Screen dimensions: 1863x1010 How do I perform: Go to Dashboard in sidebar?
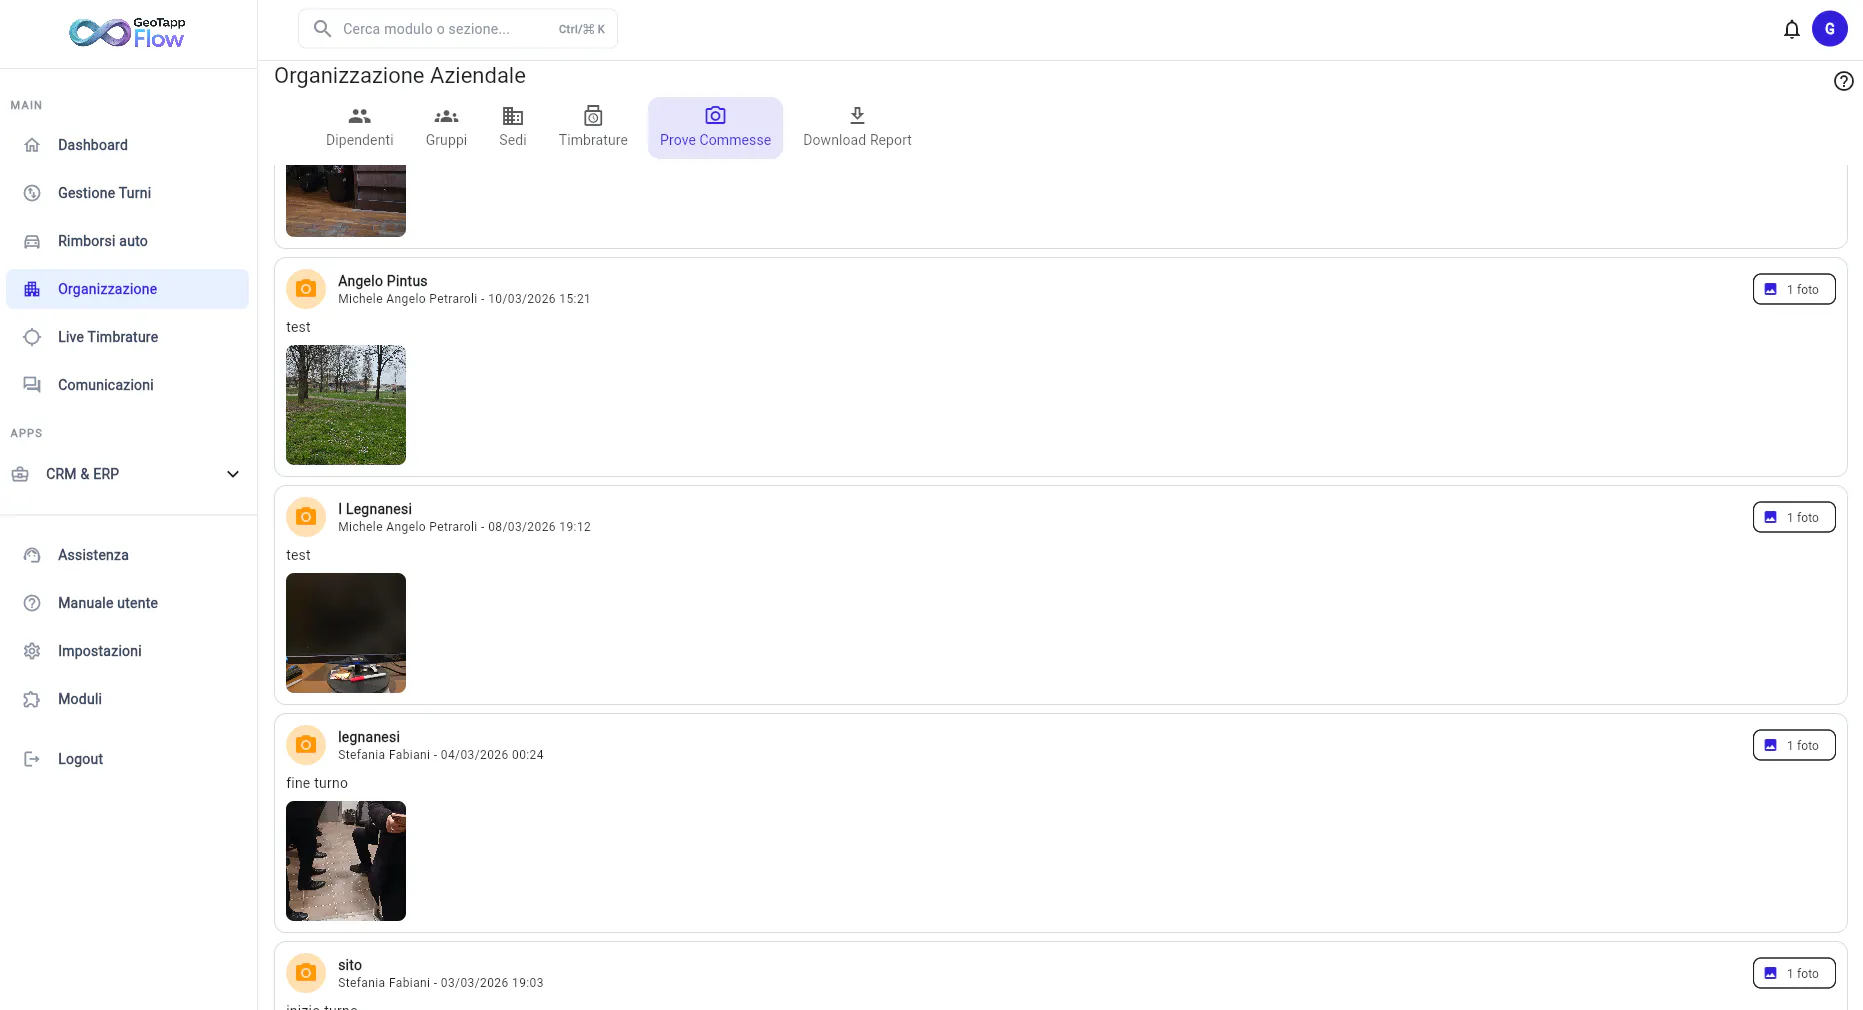(x=127, y=145)
